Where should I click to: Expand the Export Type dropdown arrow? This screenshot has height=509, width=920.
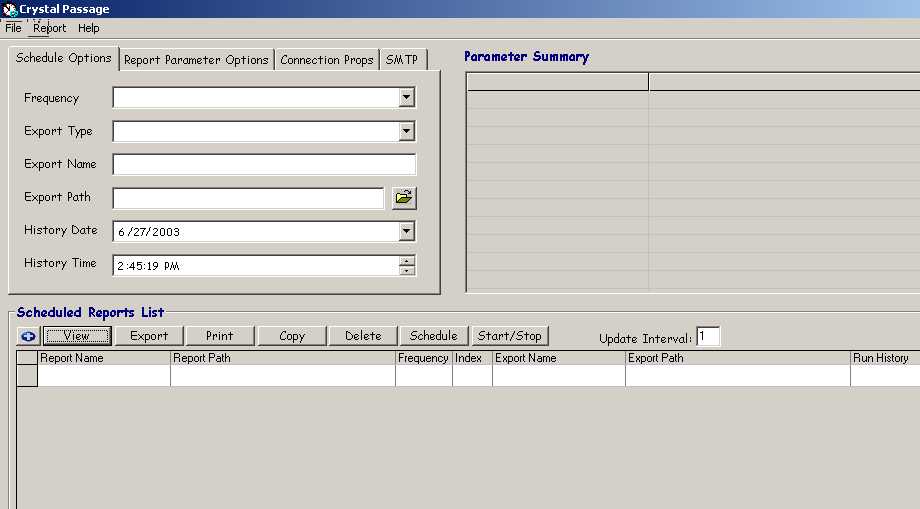click(407, 131)
